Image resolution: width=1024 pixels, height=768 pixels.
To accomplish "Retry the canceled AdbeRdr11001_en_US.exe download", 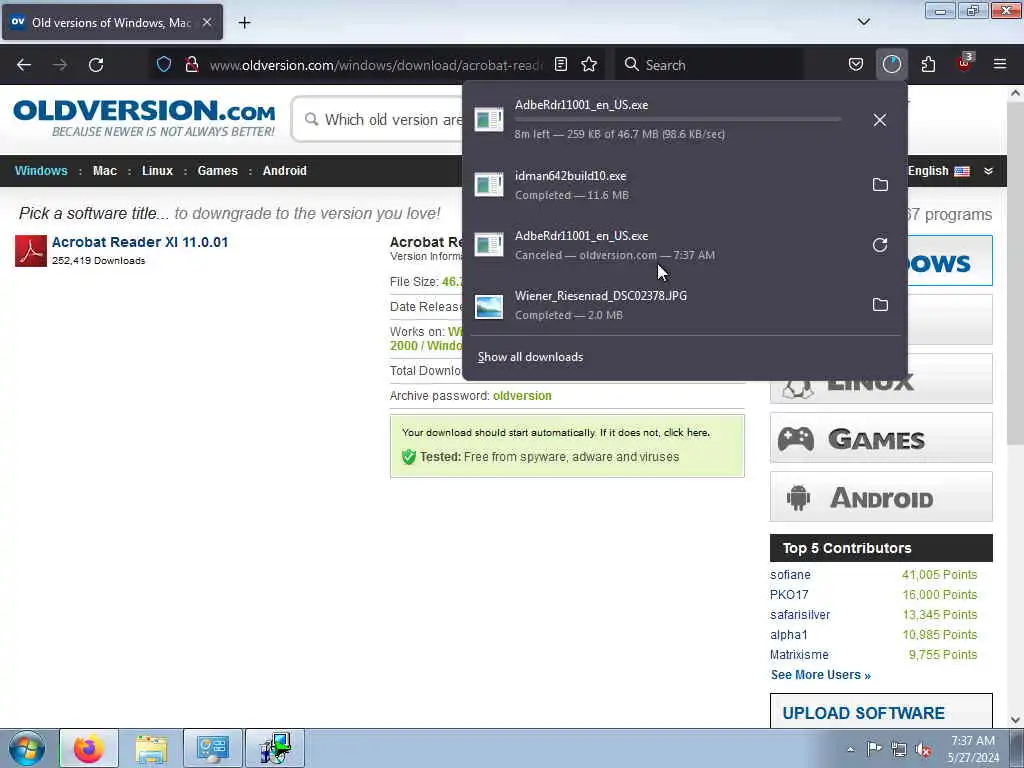I will pos(880,245).
